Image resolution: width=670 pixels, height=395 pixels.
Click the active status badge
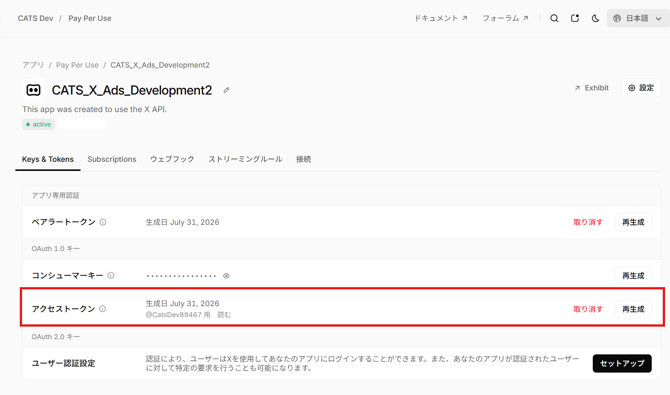point(38,124)
